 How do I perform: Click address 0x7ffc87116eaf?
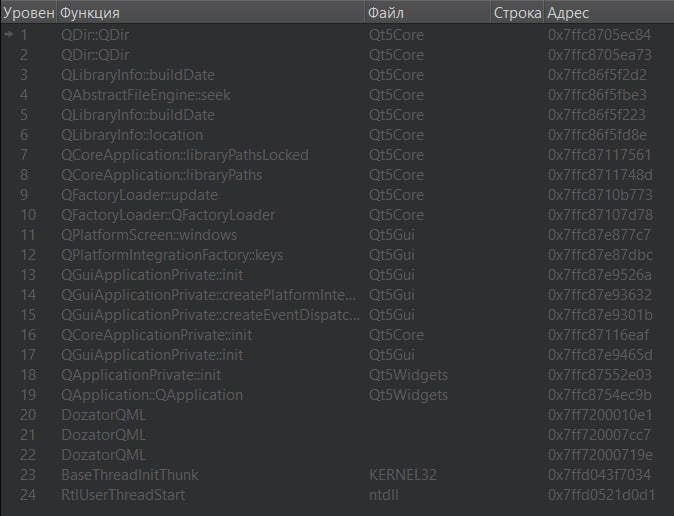coord(598,335)
